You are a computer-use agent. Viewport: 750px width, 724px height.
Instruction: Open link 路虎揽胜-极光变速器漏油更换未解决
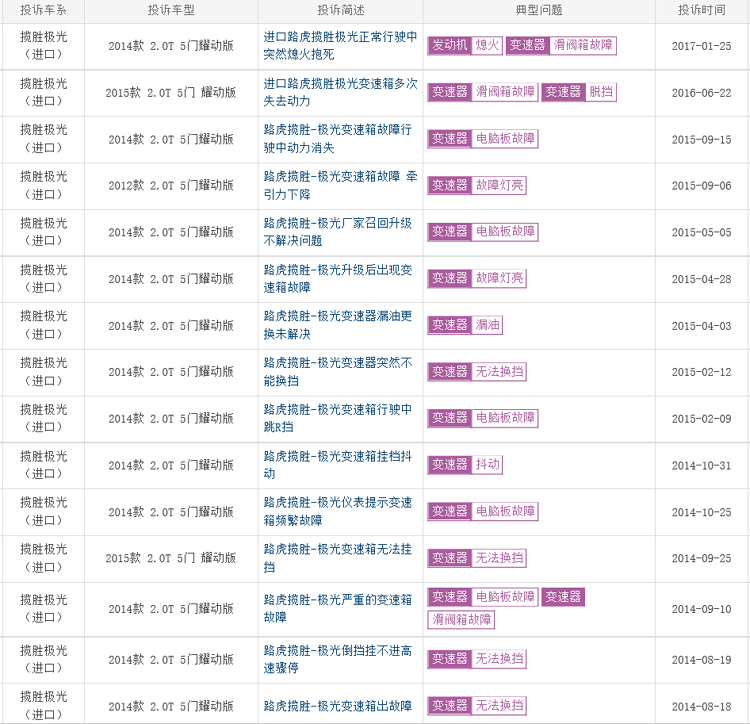tap(338, 325)
